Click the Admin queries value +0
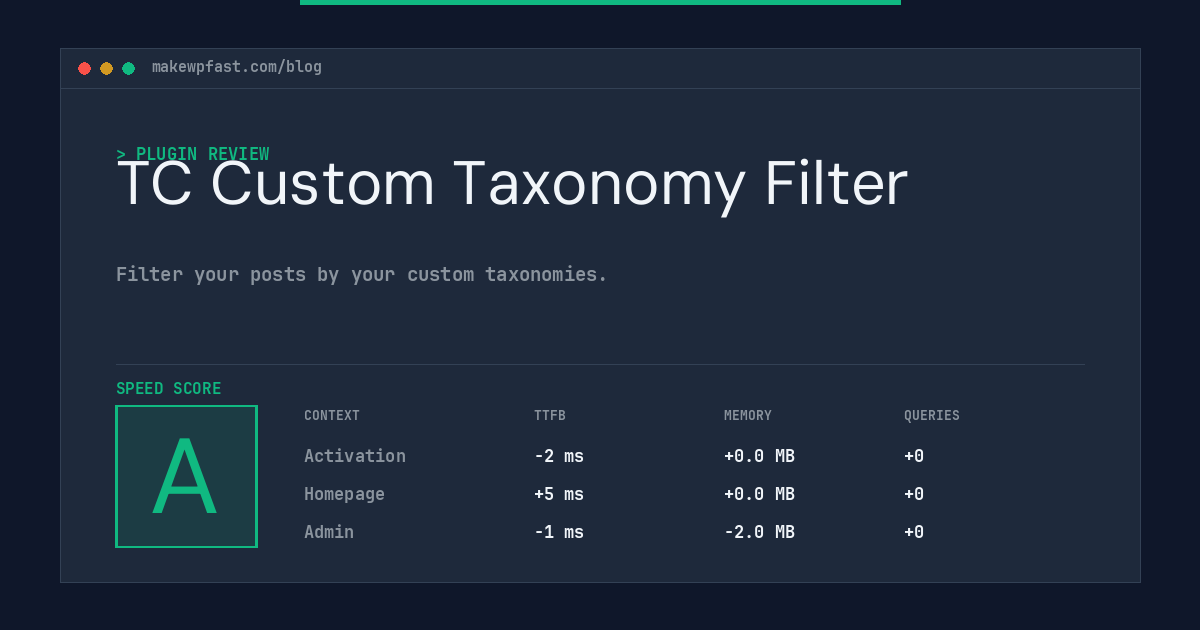Viewport: 1200px width, 630px height. click(x=914, y=532)
